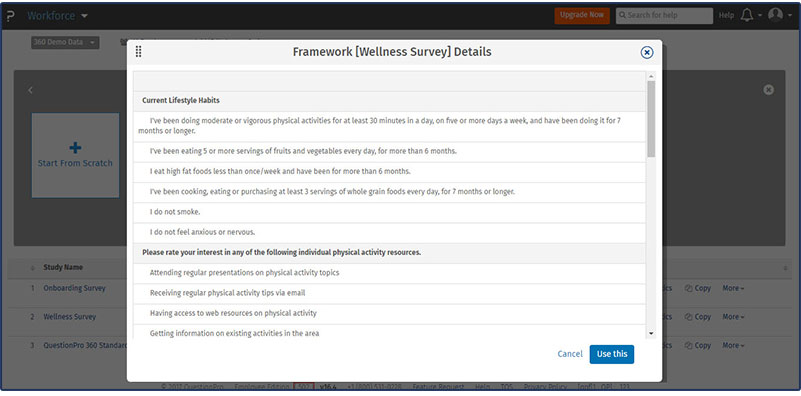
Task: Click the Feature Request footer link
Action: [438, 387]
